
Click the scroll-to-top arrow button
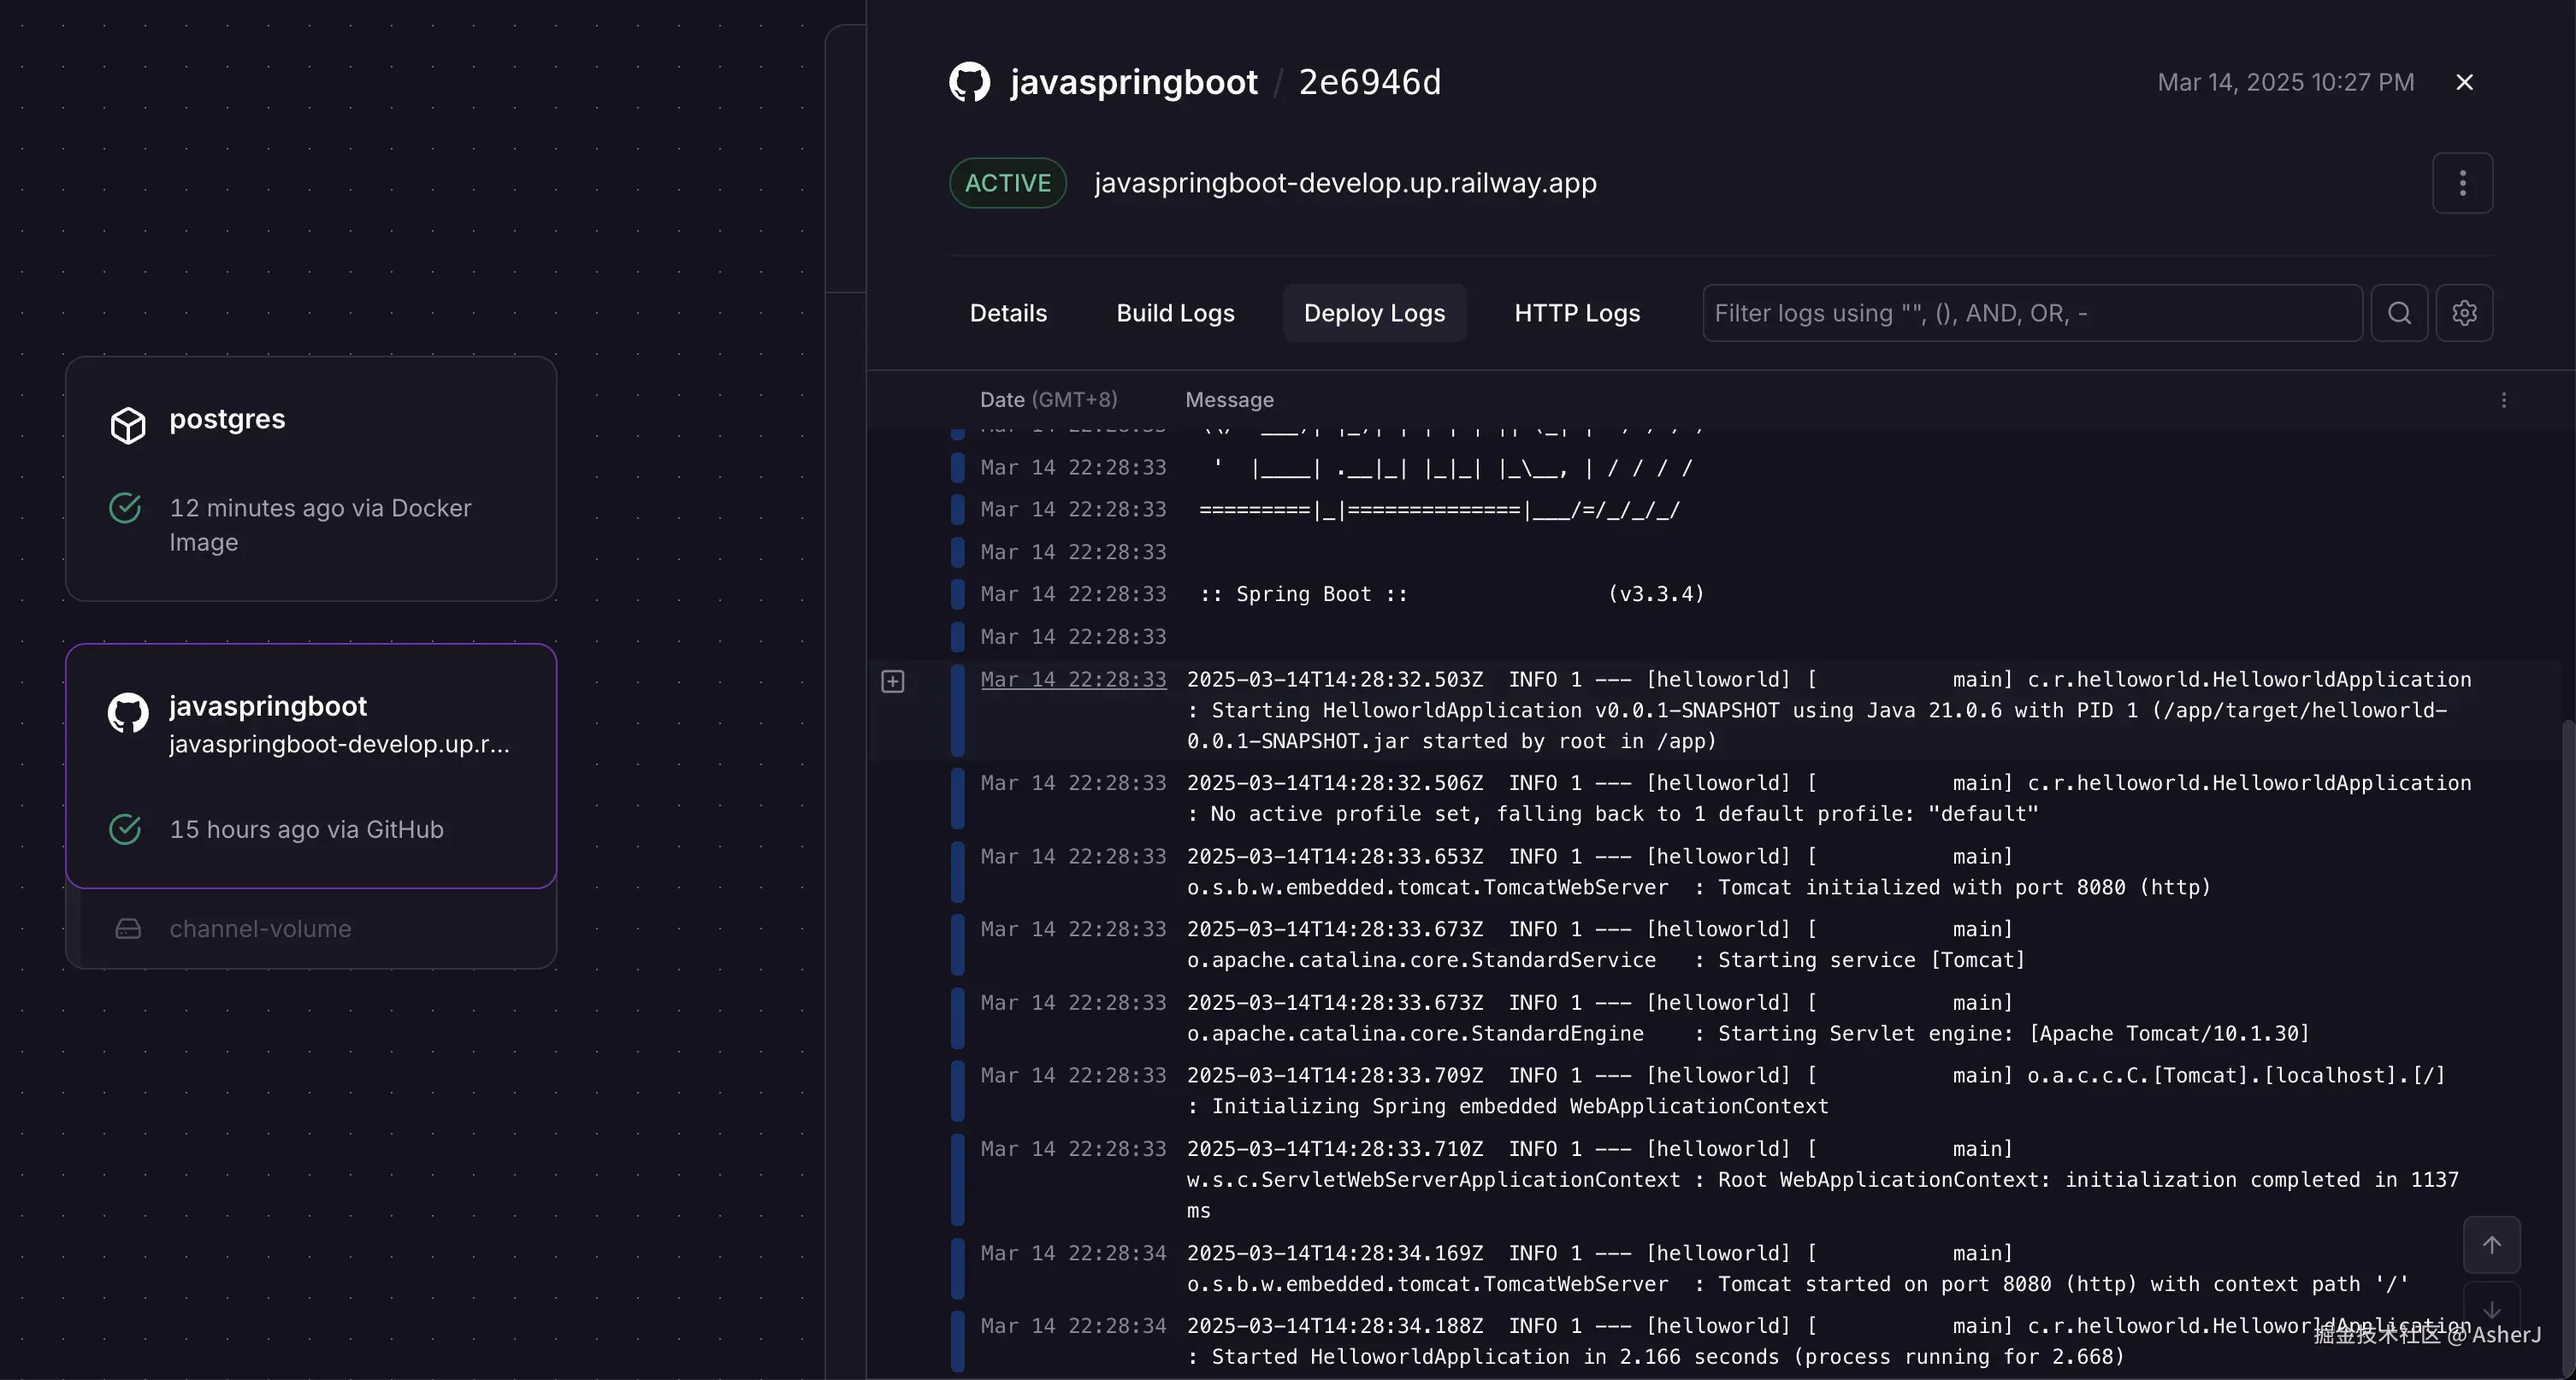click(2491, 1245)
